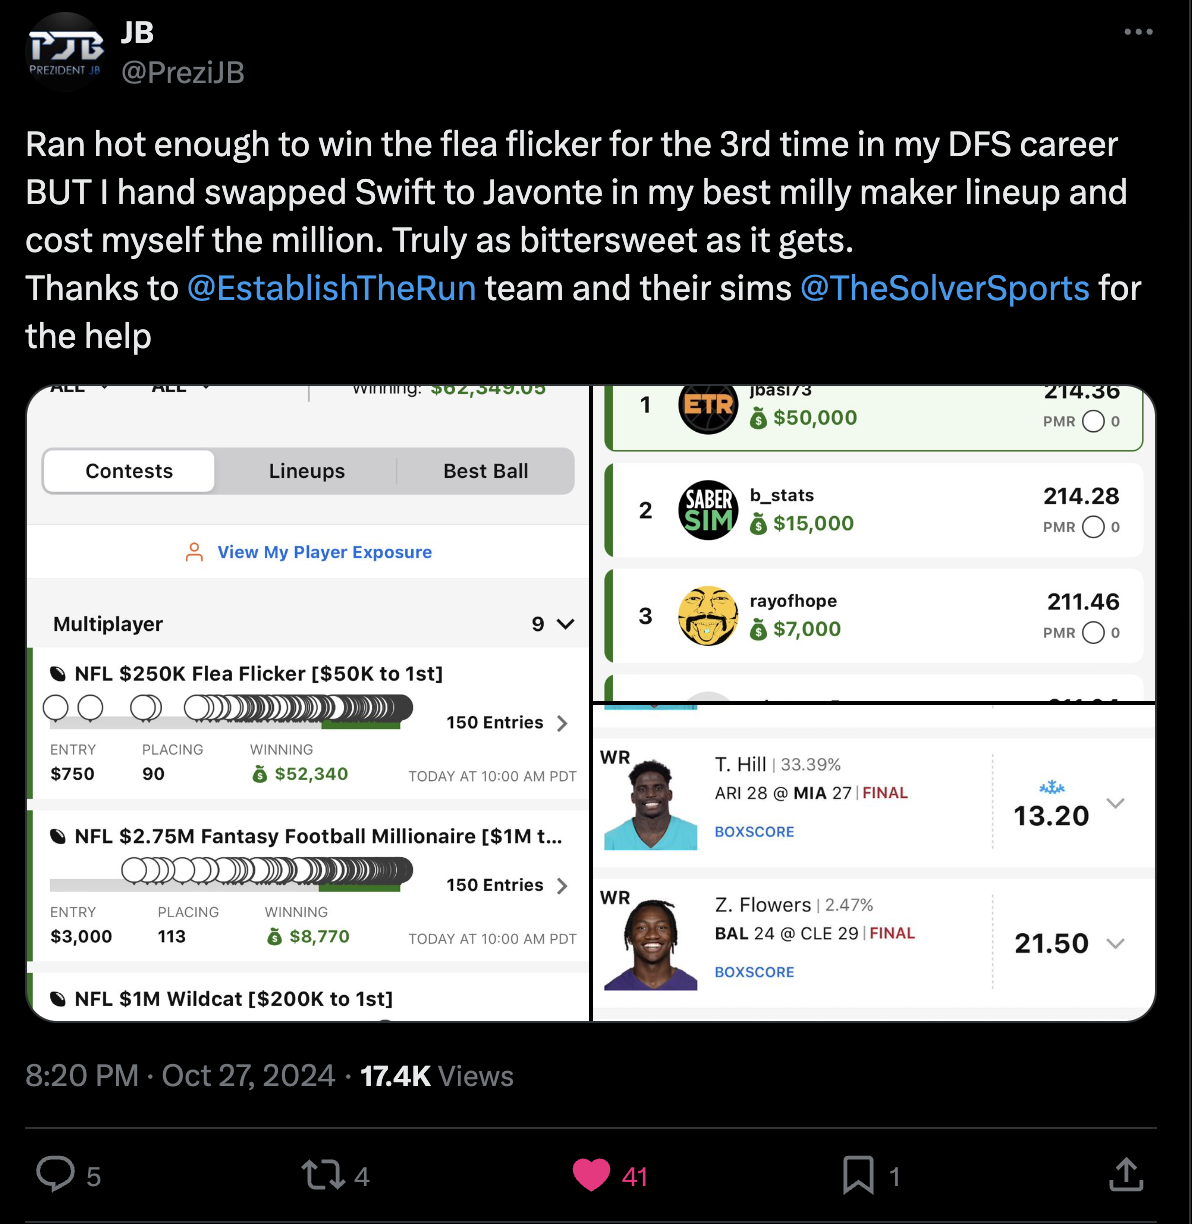This screenshot has height=1224, width=1192.
Task: Expand Z. Flowers player row chevron
Action: click(1116, 943)
